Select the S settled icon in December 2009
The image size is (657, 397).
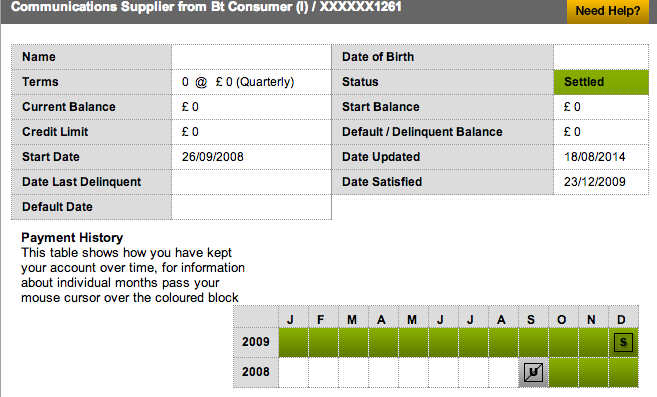[623, 343]
